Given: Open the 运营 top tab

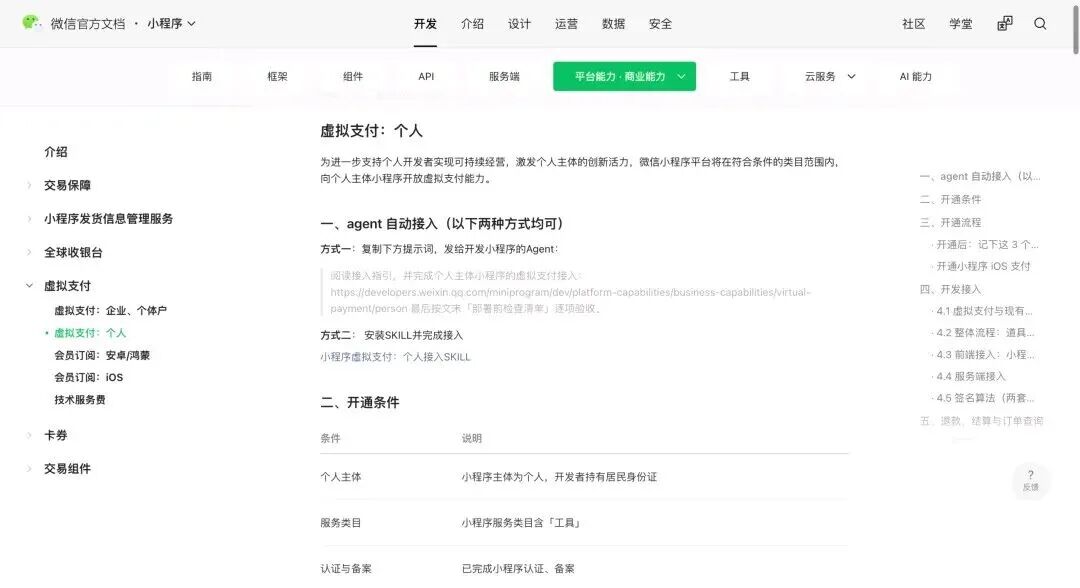Looking at the screenshot, I should point(566,23).
